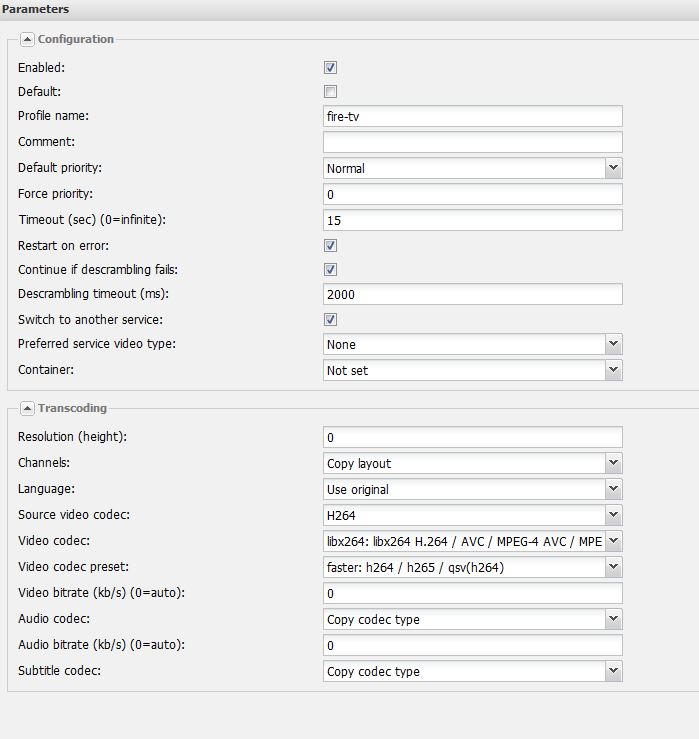Open Preferred service video type dropdown
The width and height of the screenshot is (699, 739).
click(613, 344)
